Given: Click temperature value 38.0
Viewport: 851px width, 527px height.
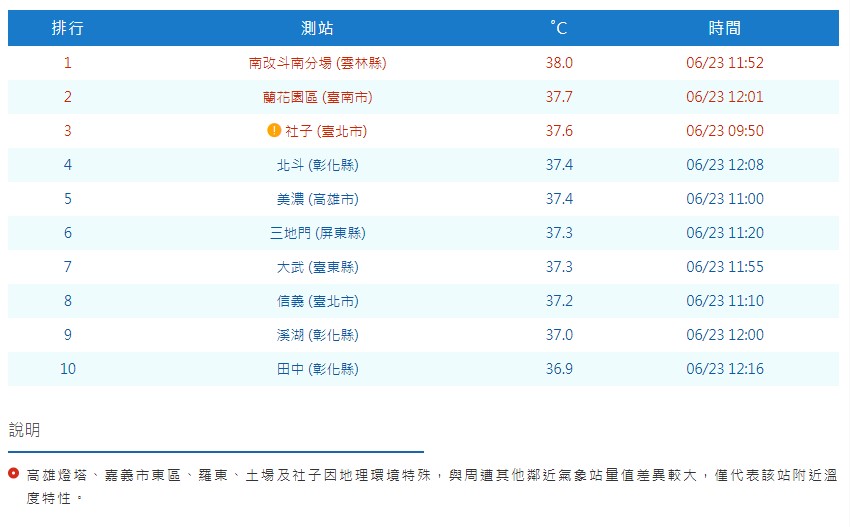Looking at the screenshot, I should (559, 62).
